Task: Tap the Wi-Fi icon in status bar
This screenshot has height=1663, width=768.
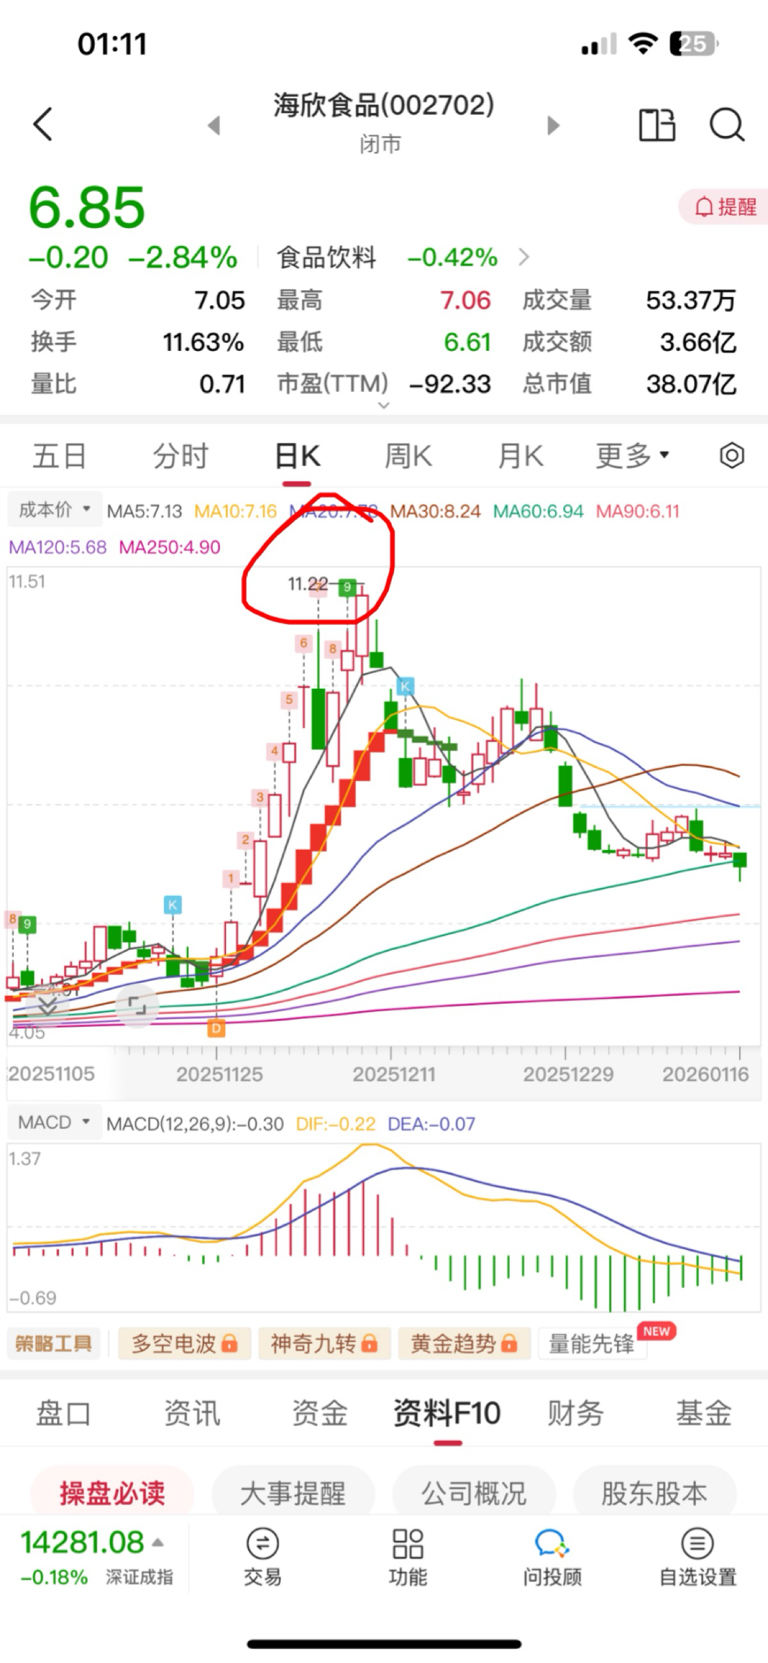Action: click(x=643, y=43)
